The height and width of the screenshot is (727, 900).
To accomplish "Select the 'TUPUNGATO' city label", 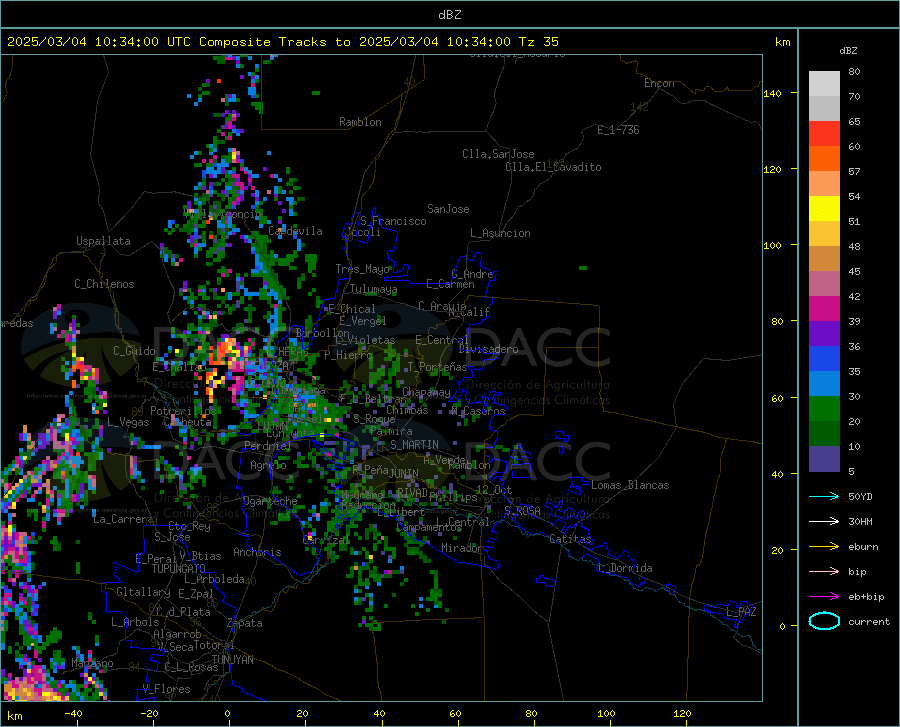I will 179,569.
